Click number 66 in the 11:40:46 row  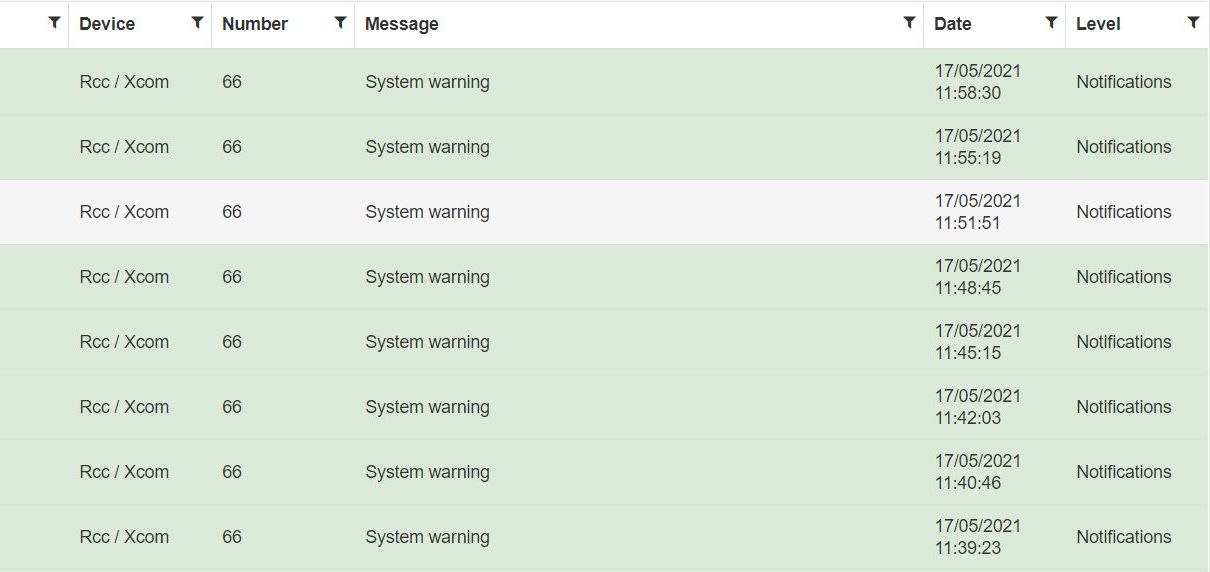[x=232, y=472]
